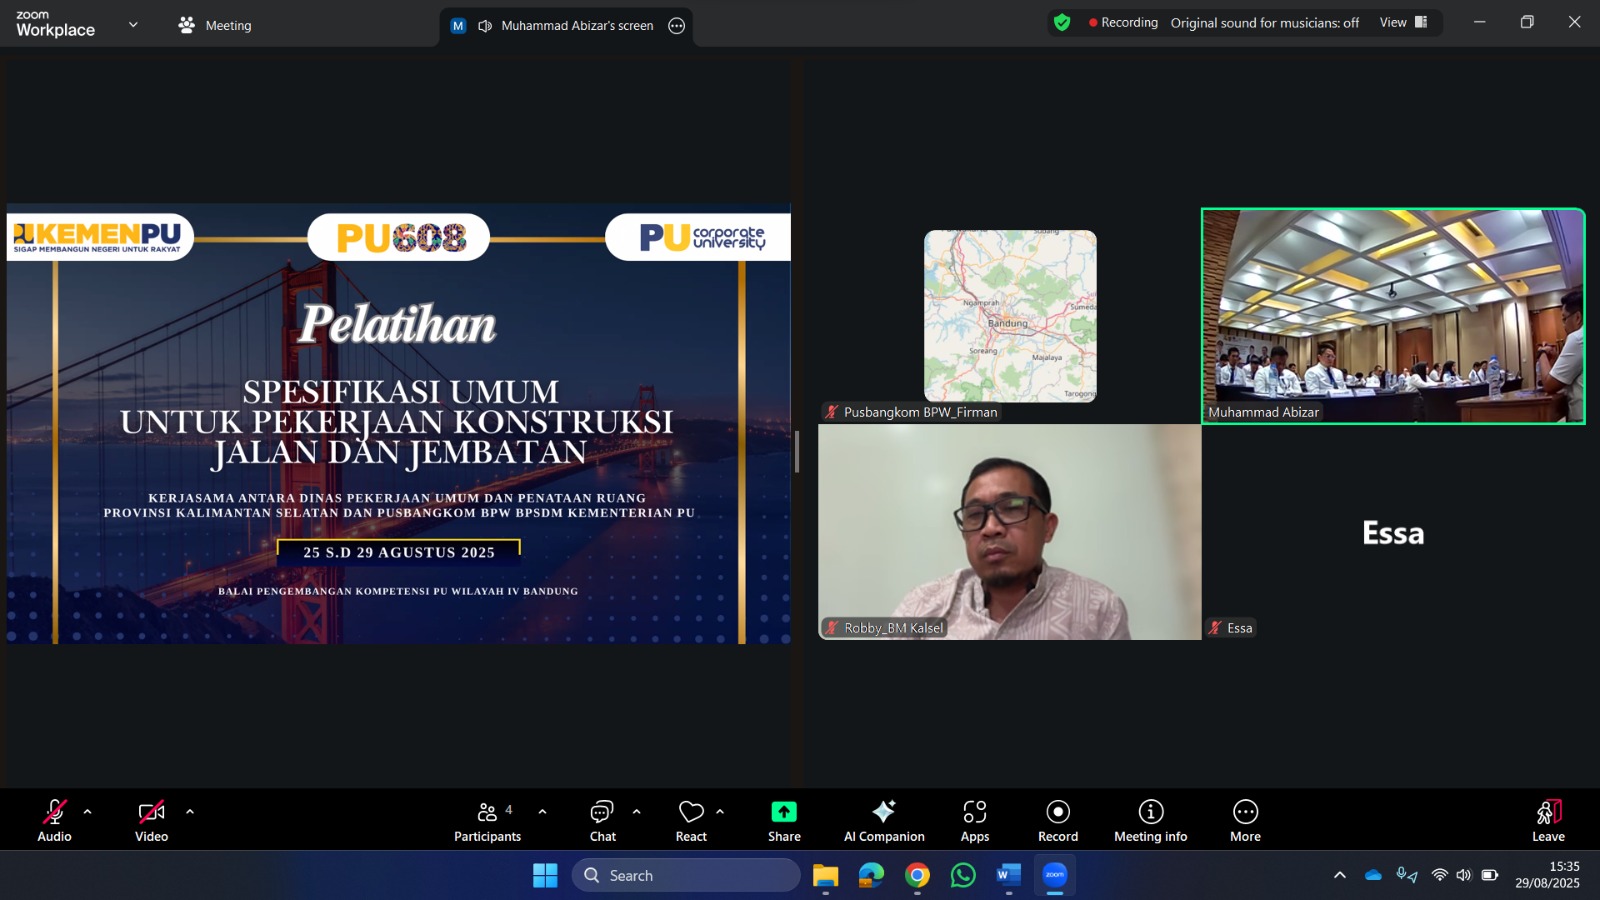This screenshot has width=1600, height=900.
Task: Open clock and date 15:35 flyout
Action: (1548, 875)
